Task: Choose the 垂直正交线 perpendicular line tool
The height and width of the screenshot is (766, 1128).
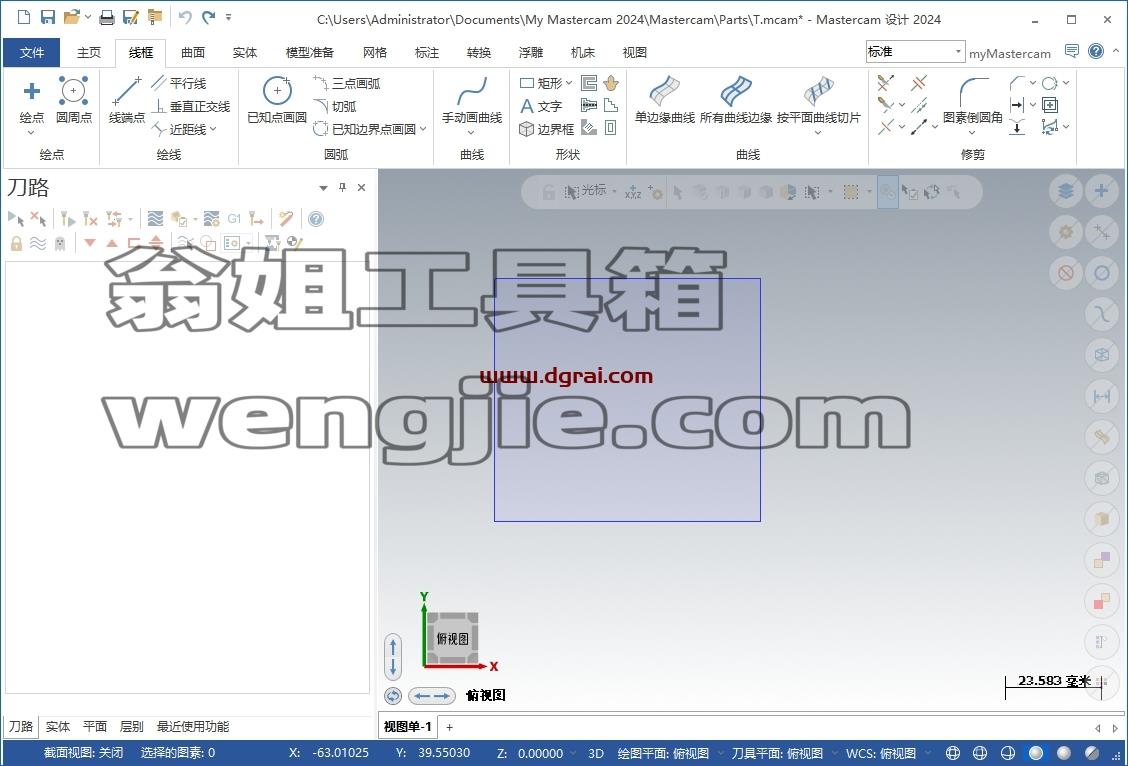Action: [191, 106]
